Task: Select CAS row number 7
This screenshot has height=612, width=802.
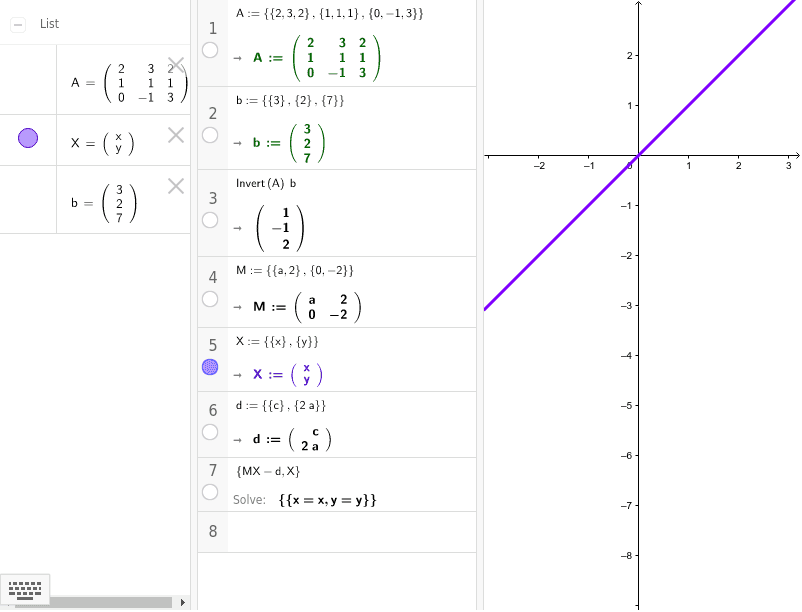Action: coord(213,470)
